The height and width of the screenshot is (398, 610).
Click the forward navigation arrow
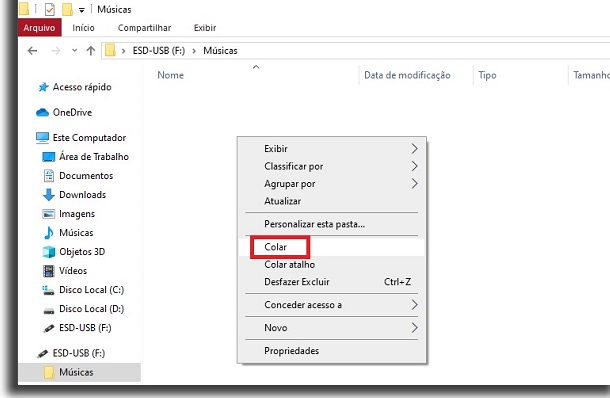(56, 51)
